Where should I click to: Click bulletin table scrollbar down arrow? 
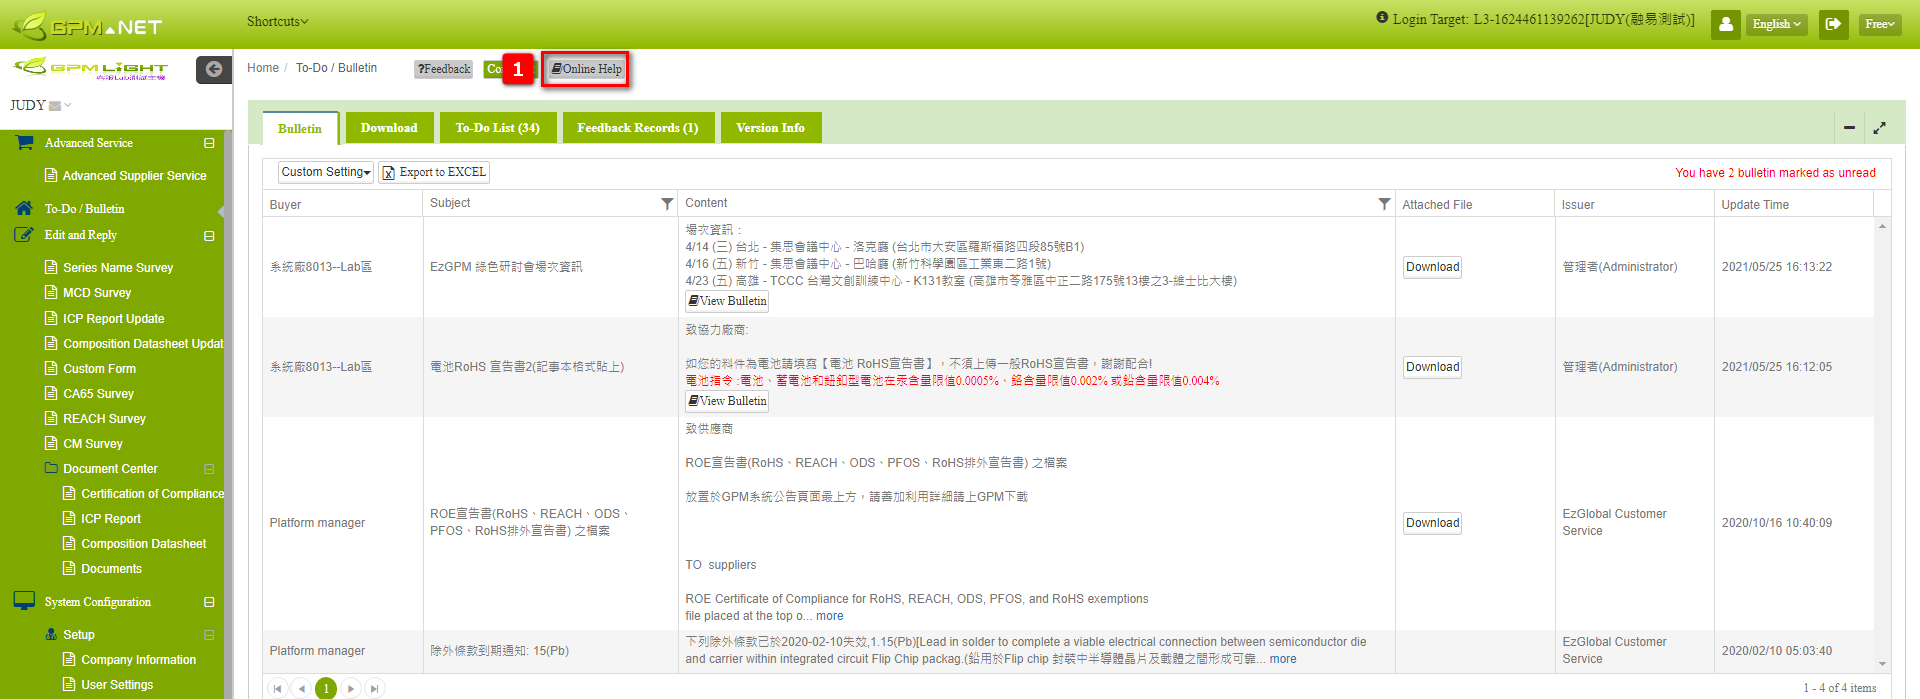(1882, 664)
